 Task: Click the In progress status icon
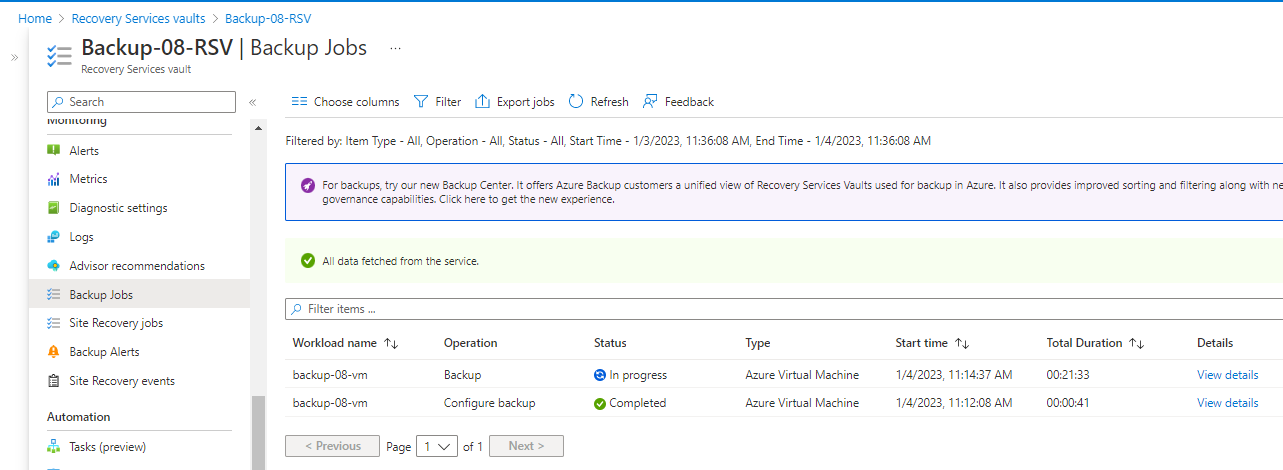(599, 375)
